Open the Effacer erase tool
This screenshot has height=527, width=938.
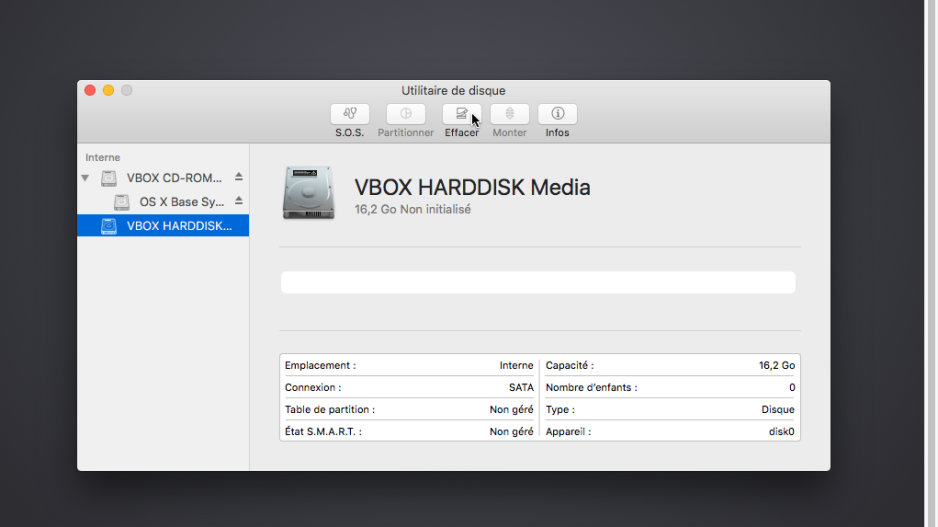point(461,114)
